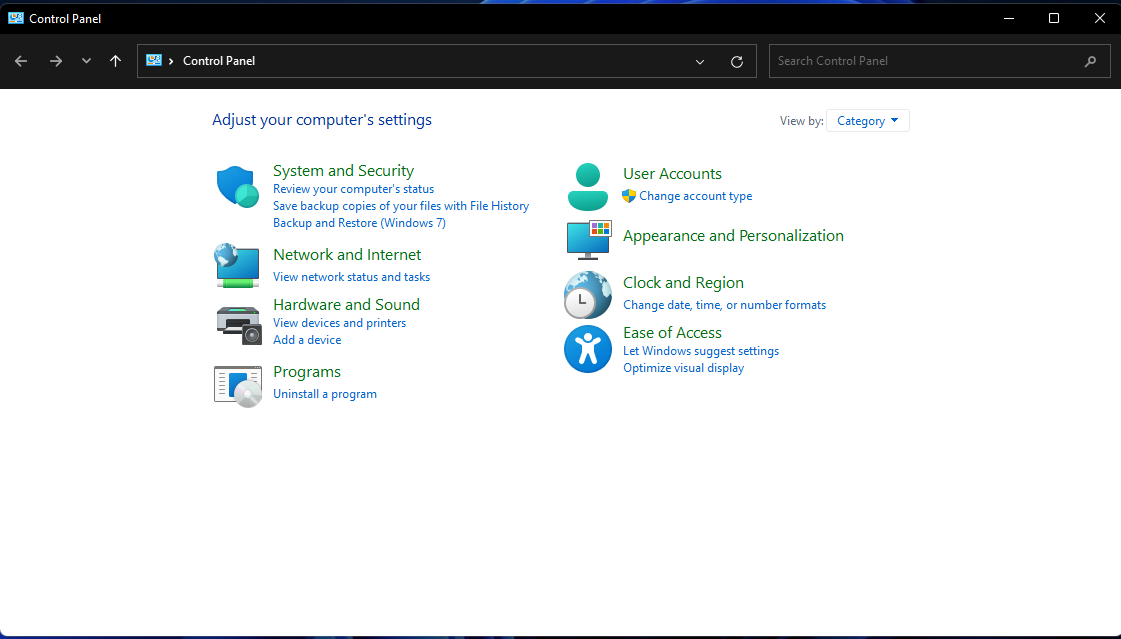Open Appearance and Personalization heading
Screen dimensions: 1121x639
click(733, 236)
